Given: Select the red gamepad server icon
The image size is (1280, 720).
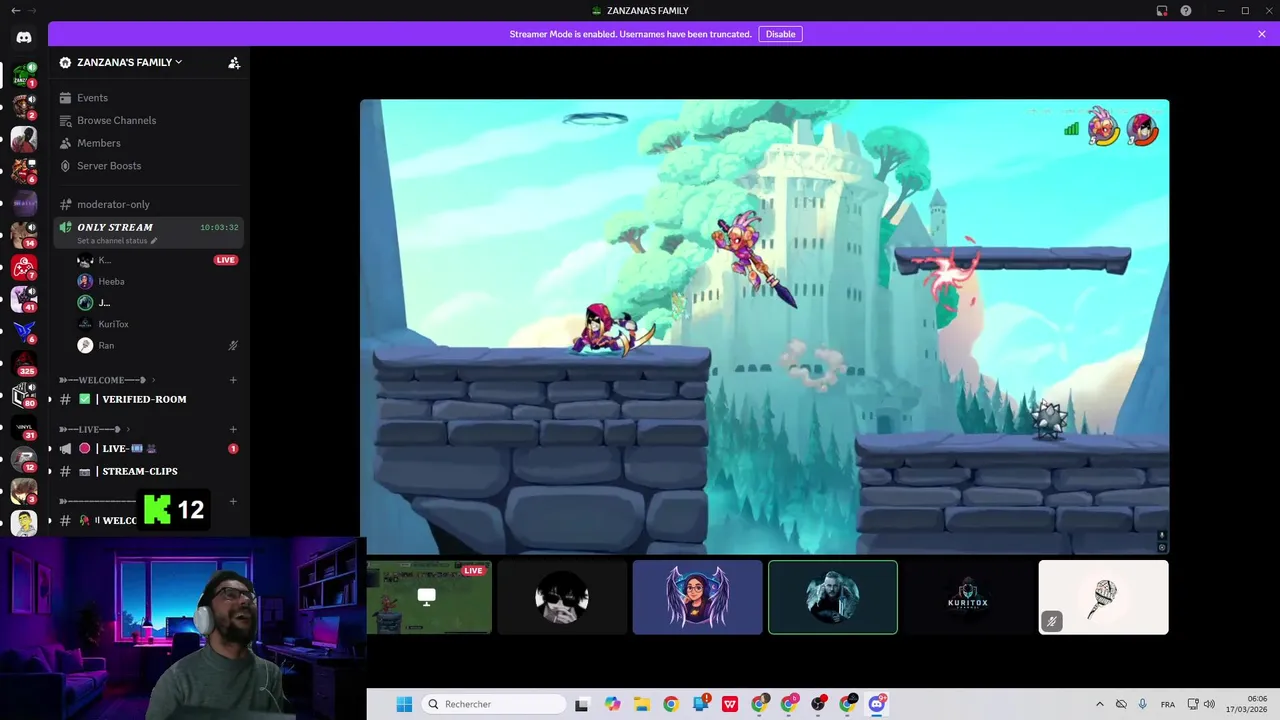Looking at the screenshot, I should pos(24,267).
